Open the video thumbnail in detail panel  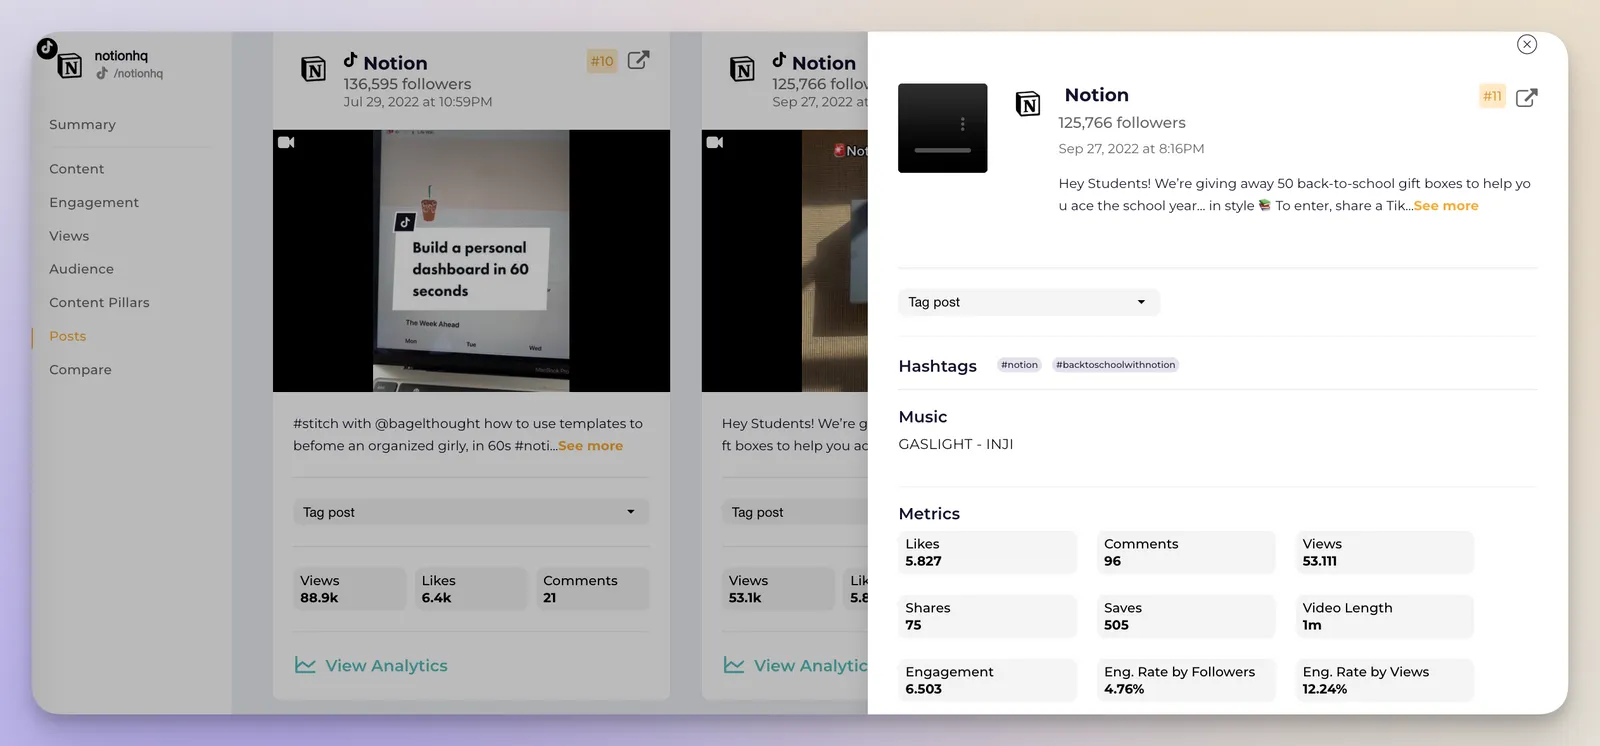(942, 128)
